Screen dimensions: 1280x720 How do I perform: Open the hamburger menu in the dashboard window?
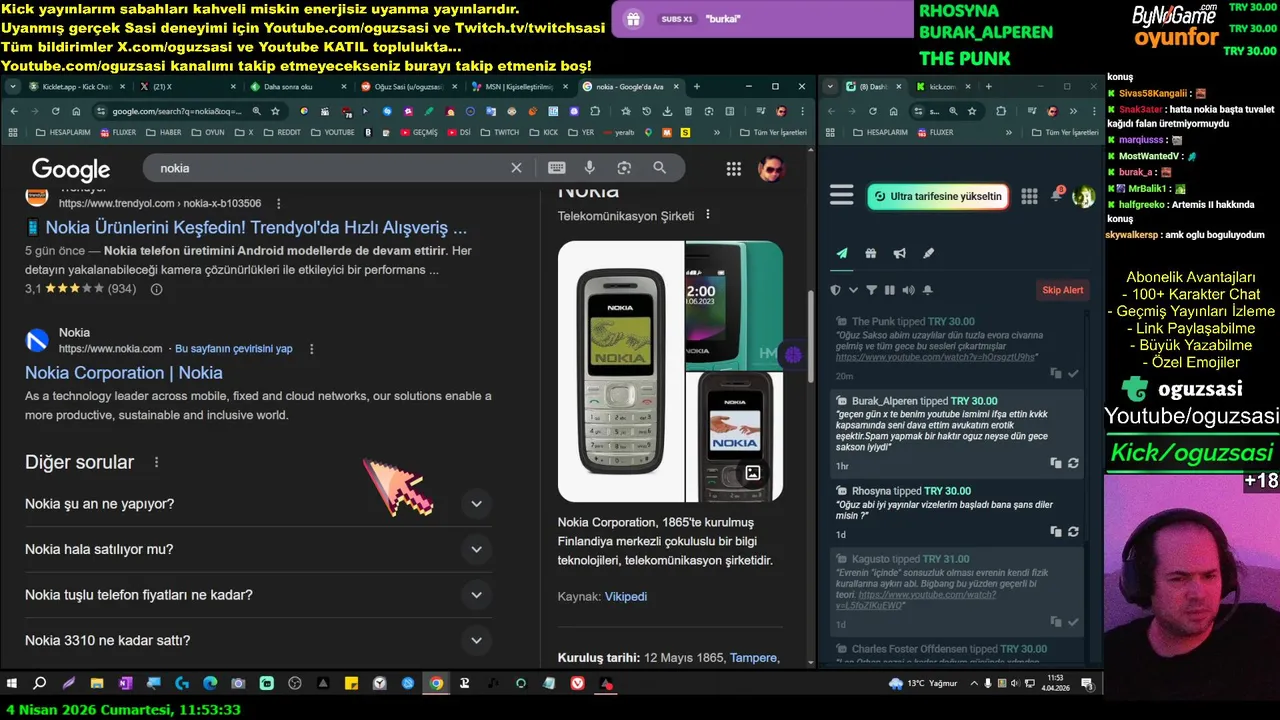click(x=842, y=195)
